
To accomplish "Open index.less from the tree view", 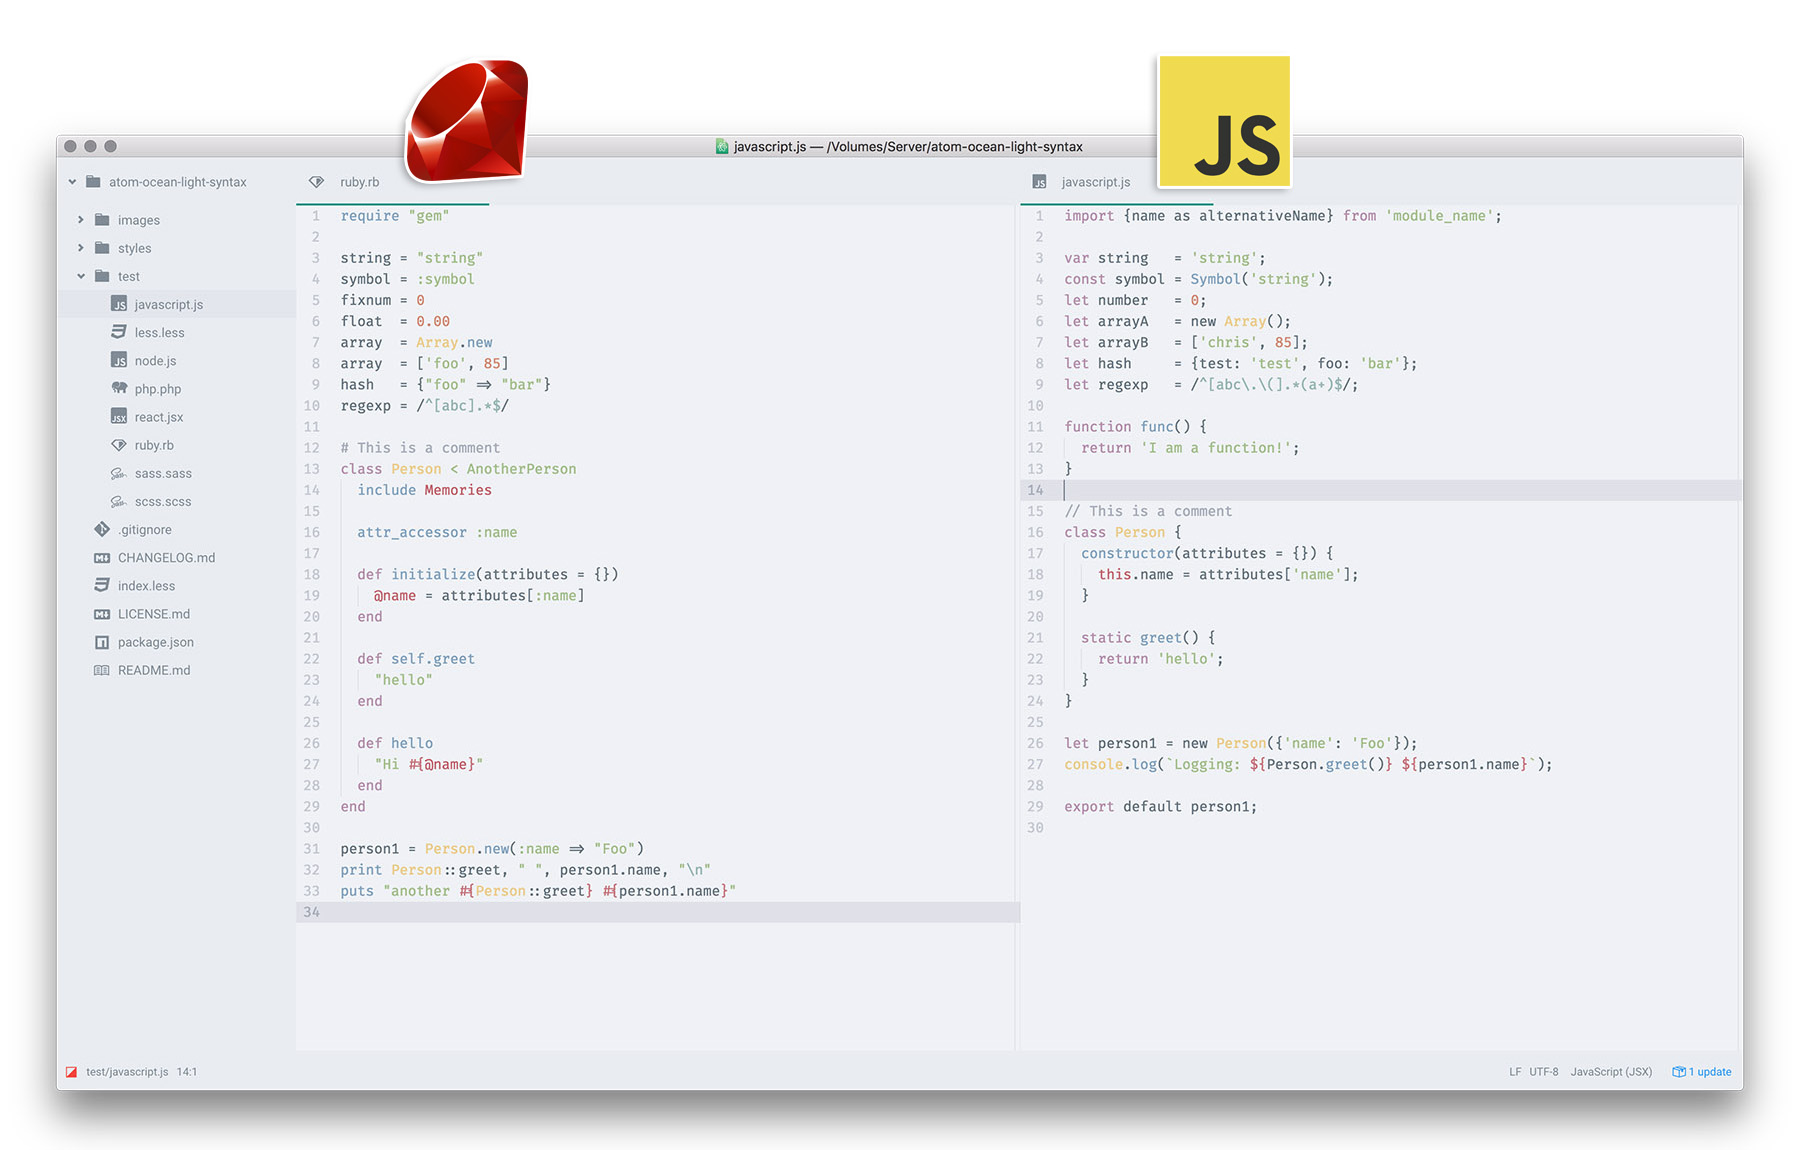I will point(146,586).
